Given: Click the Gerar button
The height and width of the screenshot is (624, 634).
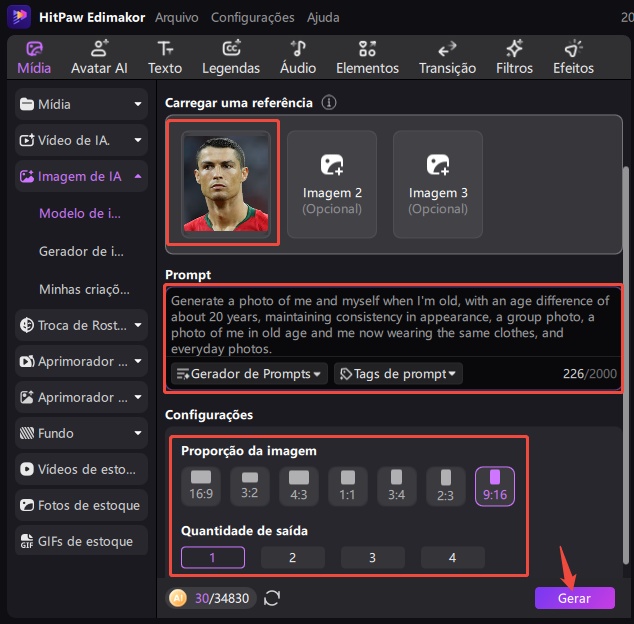Looking at the screenshot, I should [x=575, y=598].
